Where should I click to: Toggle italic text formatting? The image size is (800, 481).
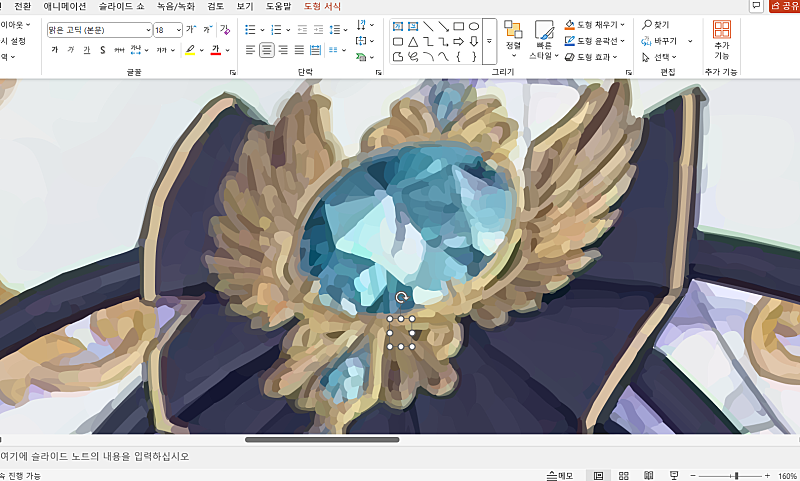click(x=71, y=50)
